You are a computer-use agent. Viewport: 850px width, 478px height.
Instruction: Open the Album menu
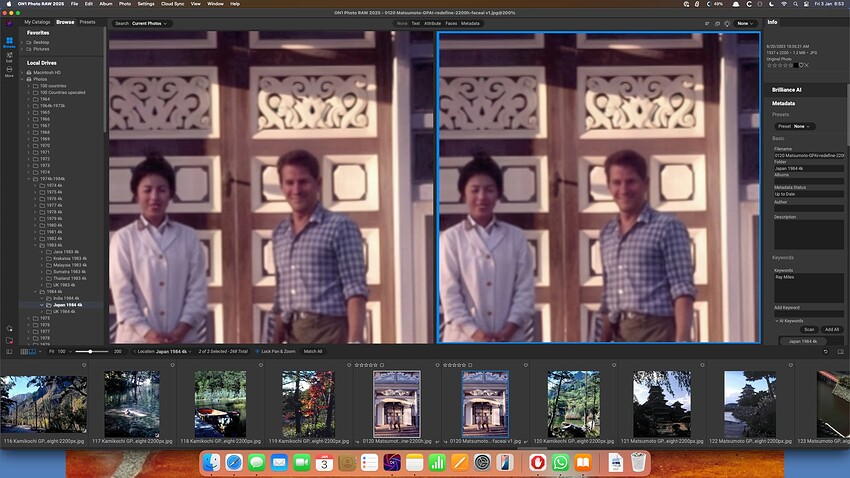(x=106, y=4)
